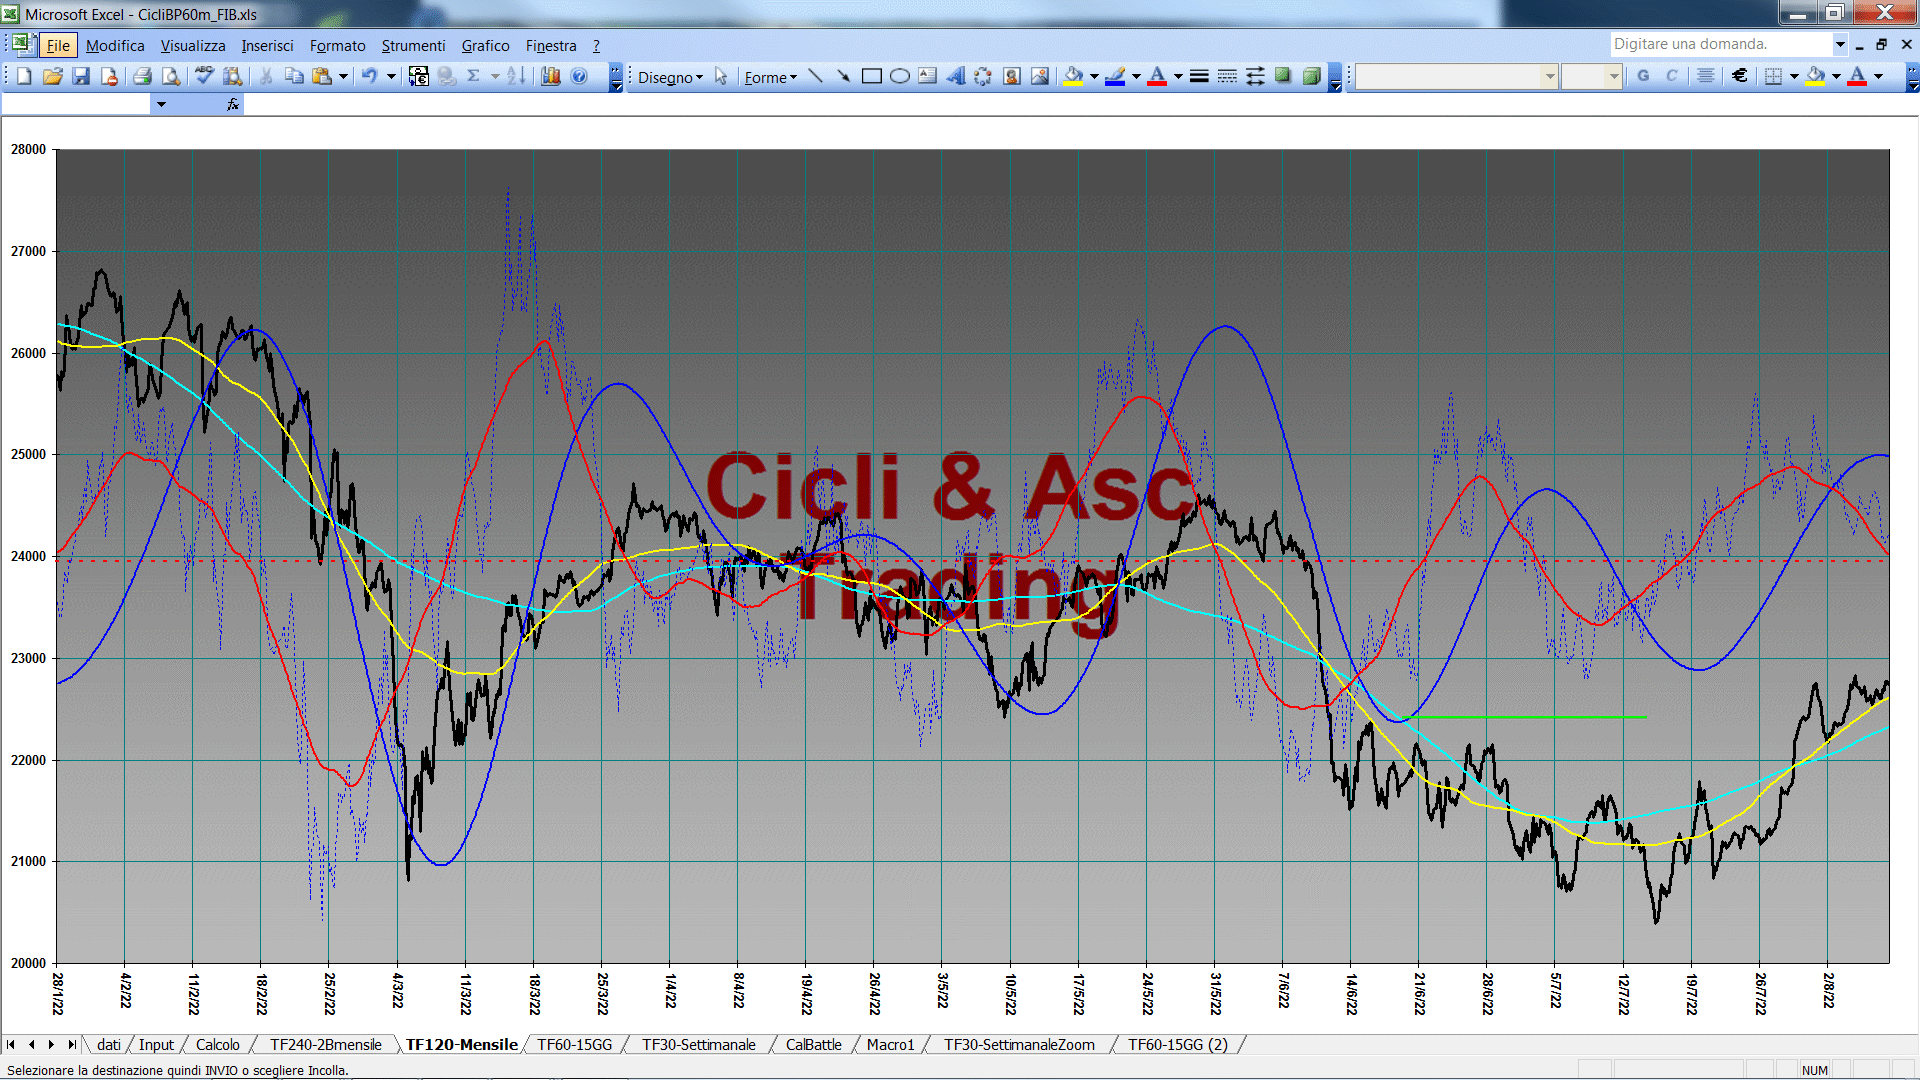This screenshot has width=1920, height=1080.
Task: Click the yellow Fill Color bucket in Drawing toolbar
Action: coord(1074,76)
